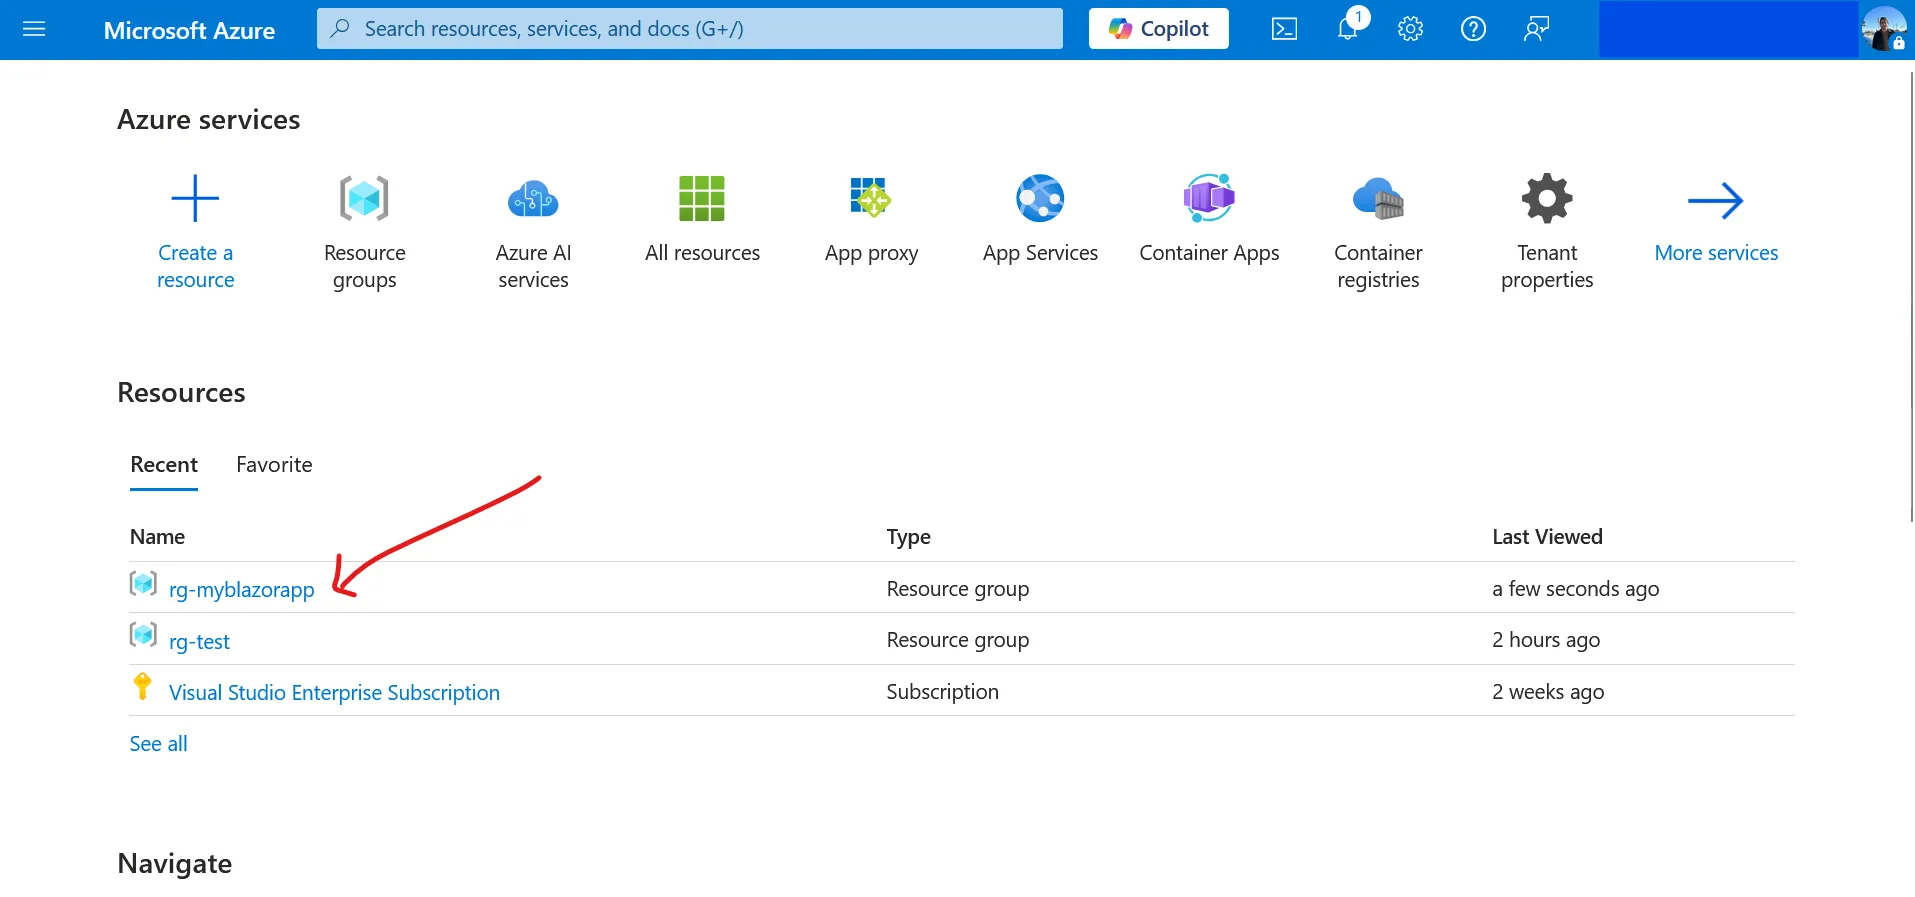Click the Type column header
This screenshot has width=1915, height=897.
(x=908, y=537)
